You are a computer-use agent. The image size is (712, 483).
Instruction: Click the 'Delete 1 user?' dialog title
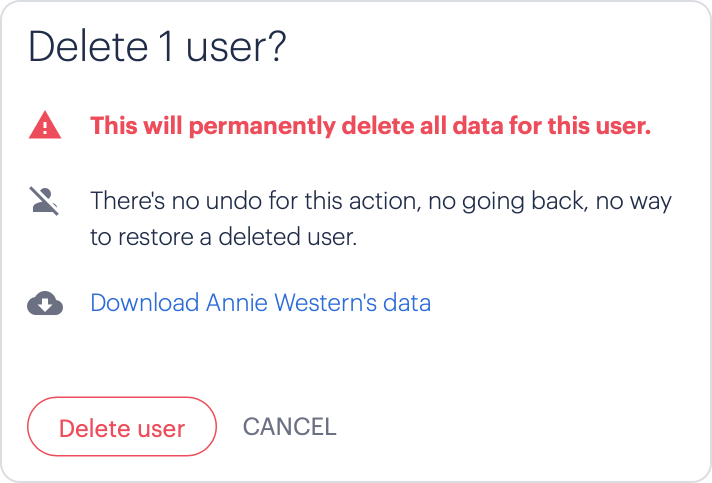[x=157, y=46]
